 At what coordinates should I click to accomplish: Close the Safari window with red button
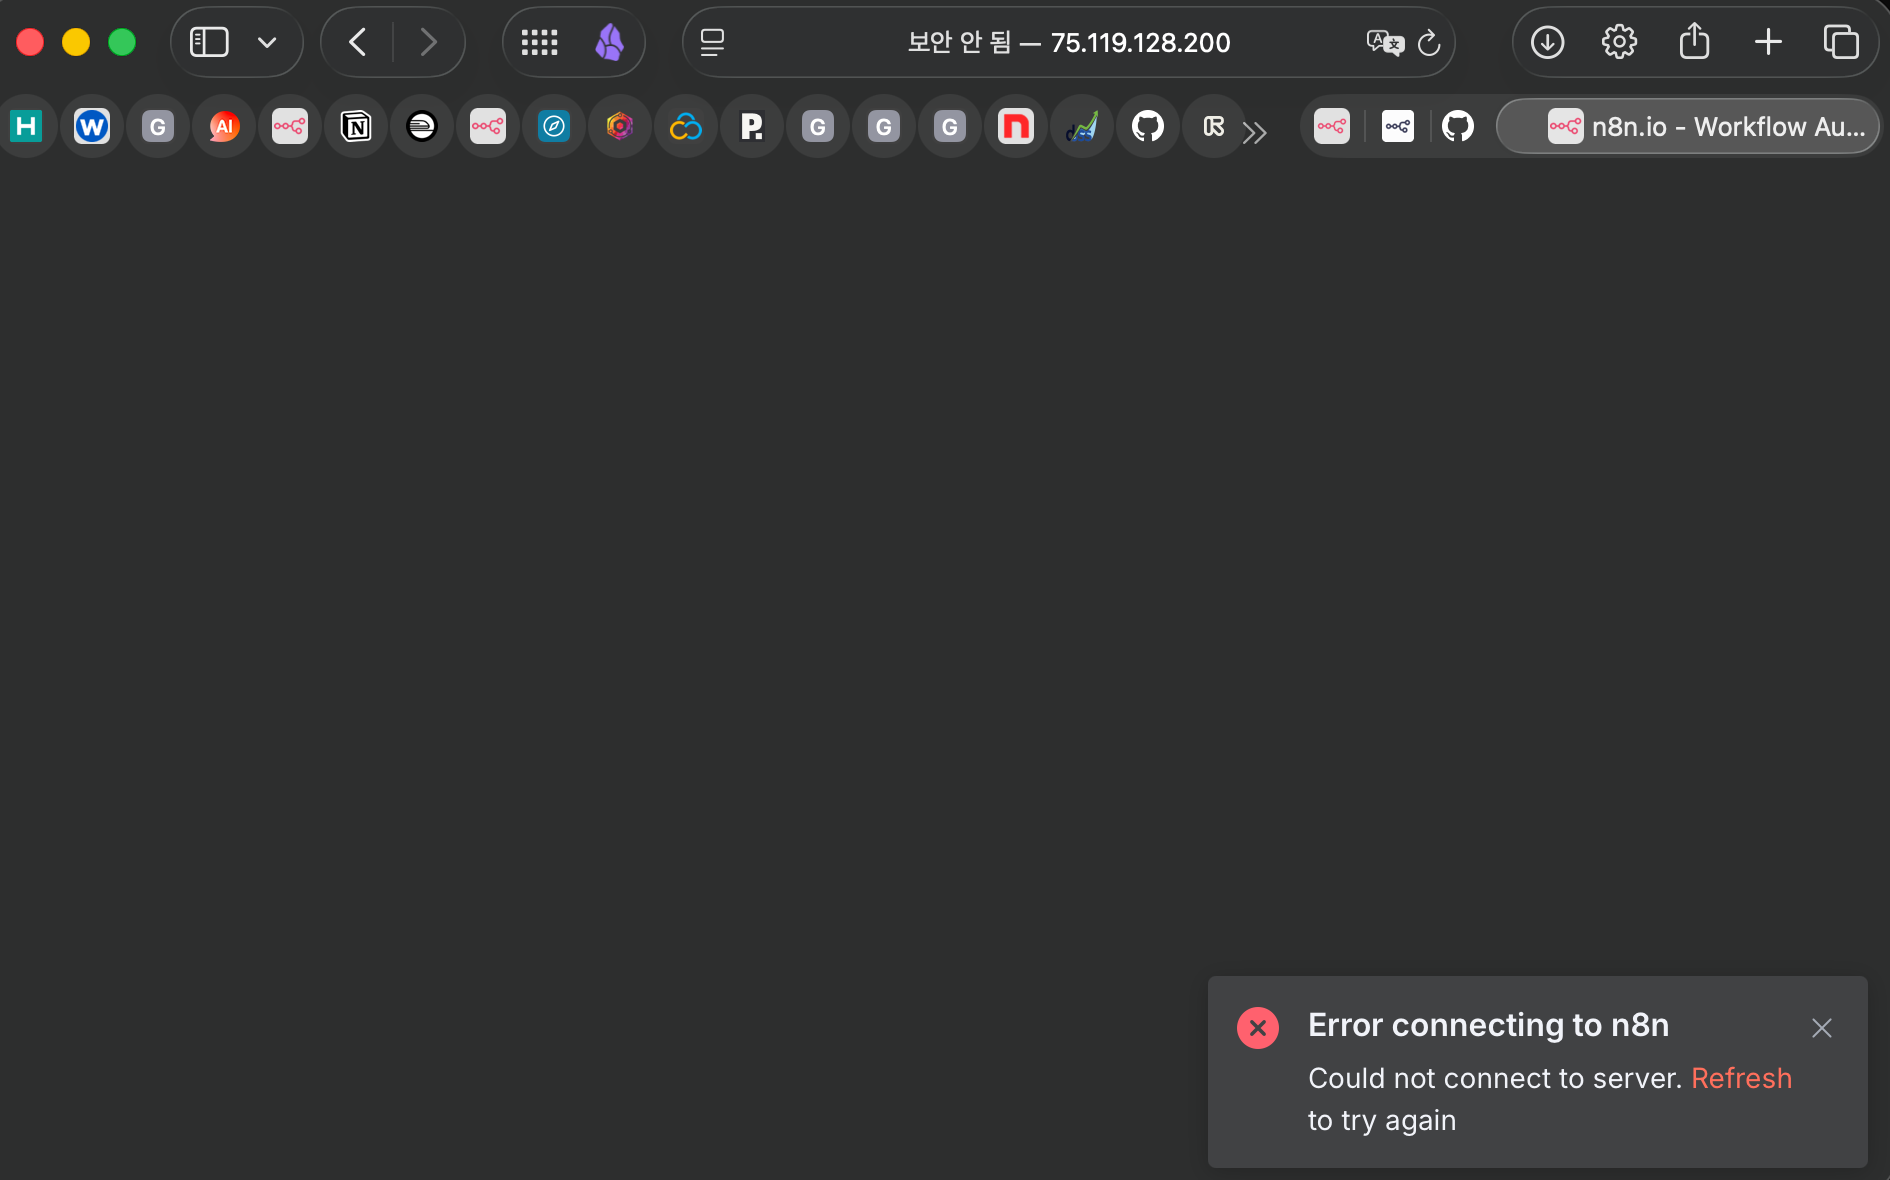[30, 42]
